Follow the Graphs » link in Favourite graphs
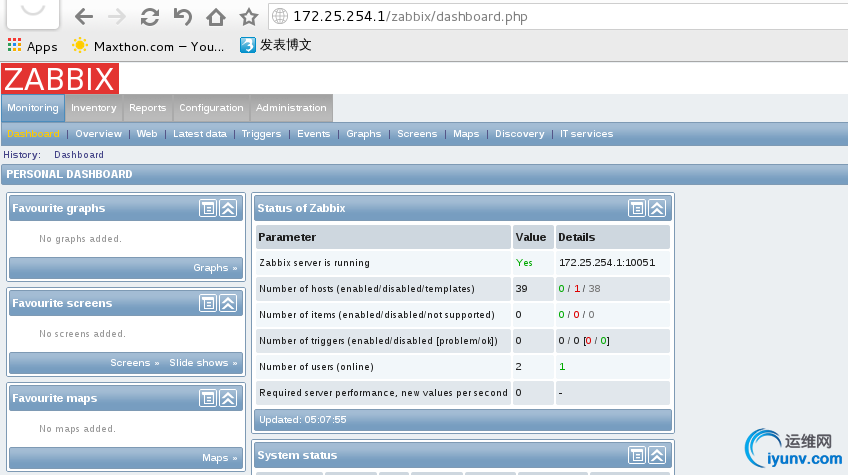The image size is (848, 475). coord(215,268)
